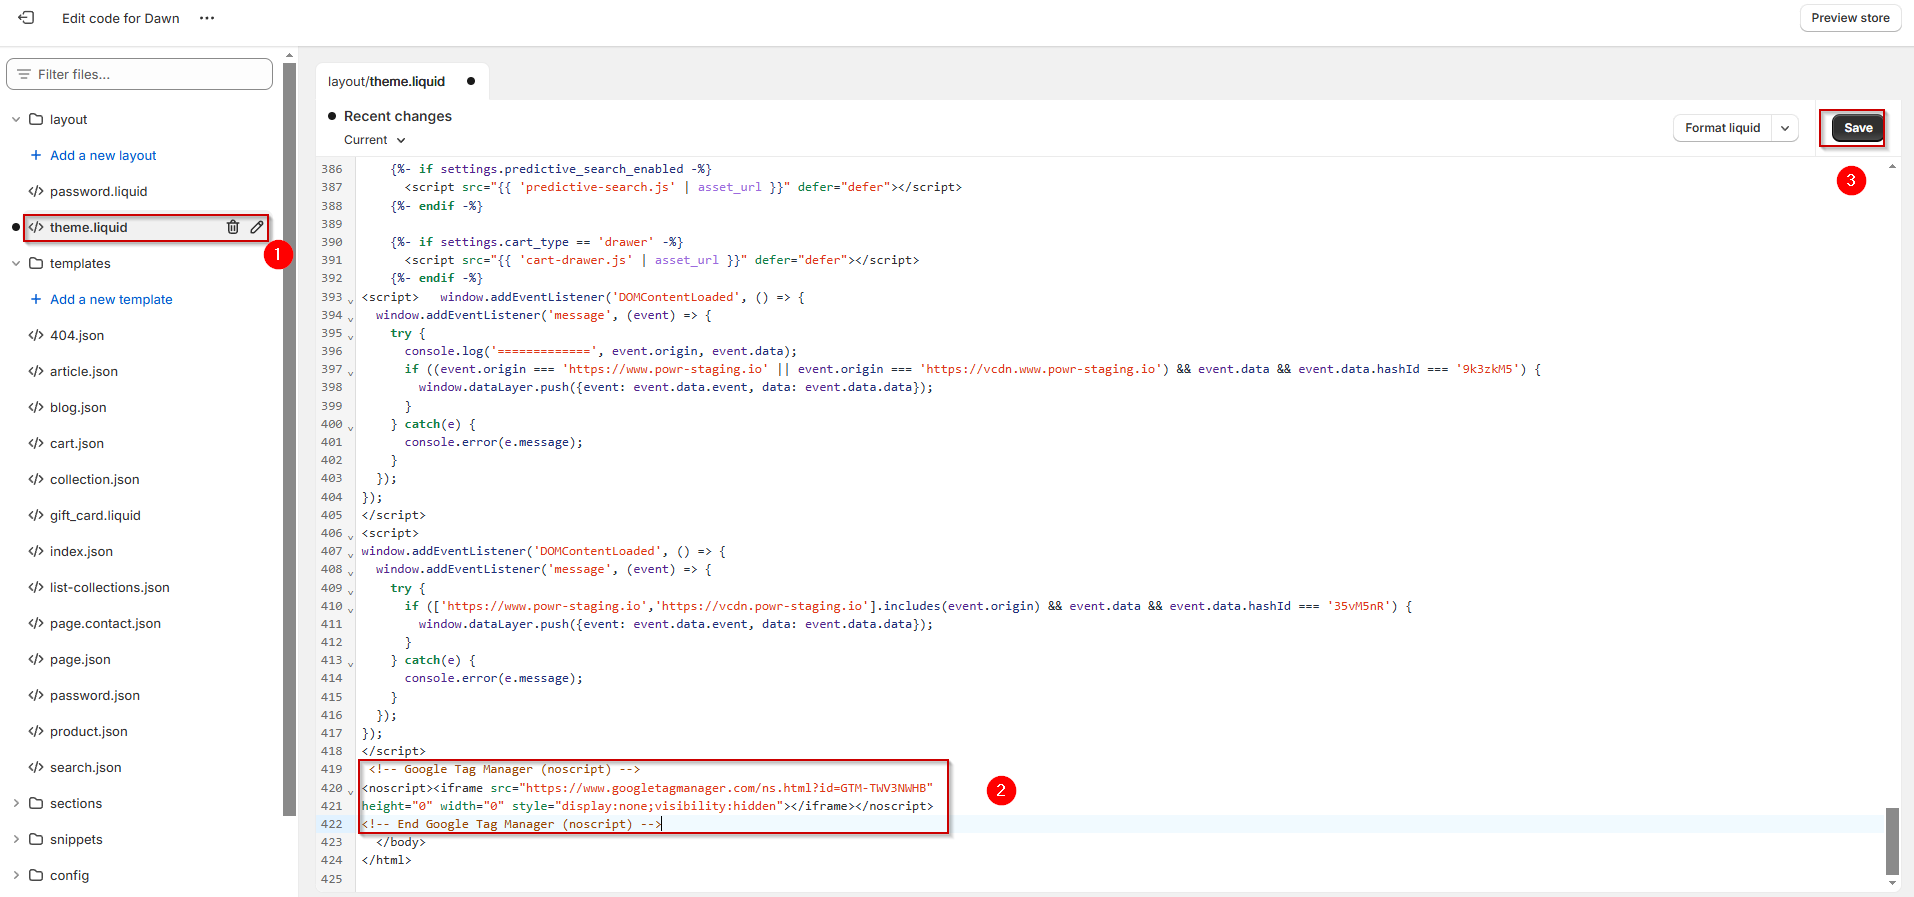Viewport: 1914px width, 897px height.
Task: Expand the config folder chevron
Action: (16, 875)
